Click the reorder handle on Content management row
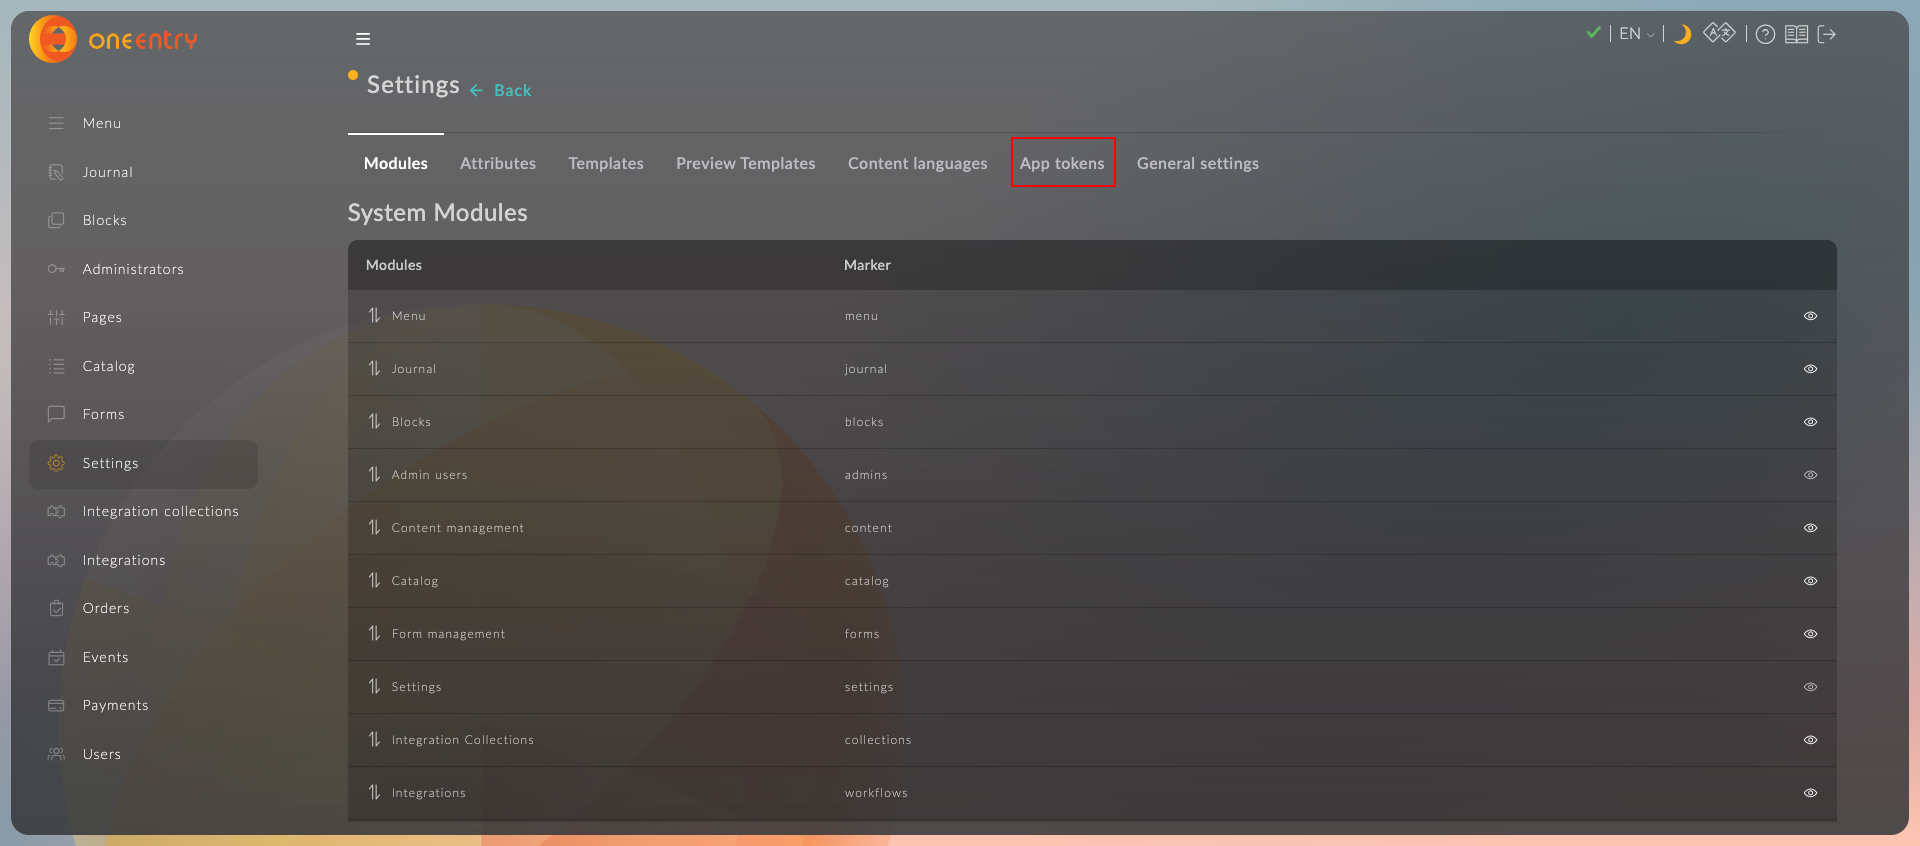The width and height of the screenshot is (1920, 846). pos(374,527)
